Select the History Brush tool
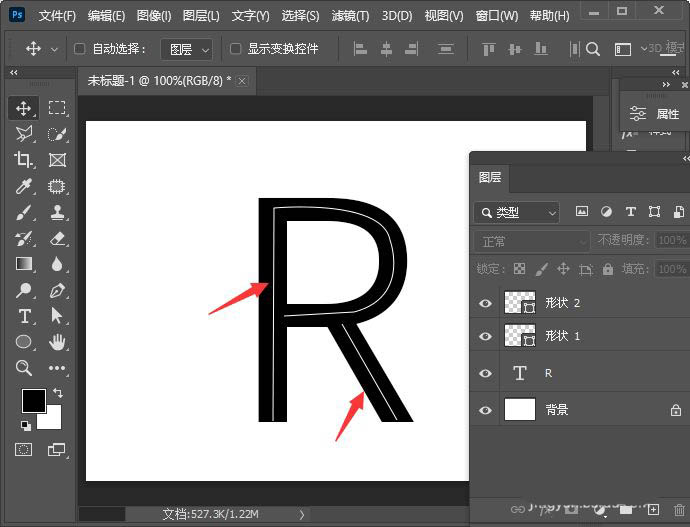690x527 pixels. coord(23,239)
